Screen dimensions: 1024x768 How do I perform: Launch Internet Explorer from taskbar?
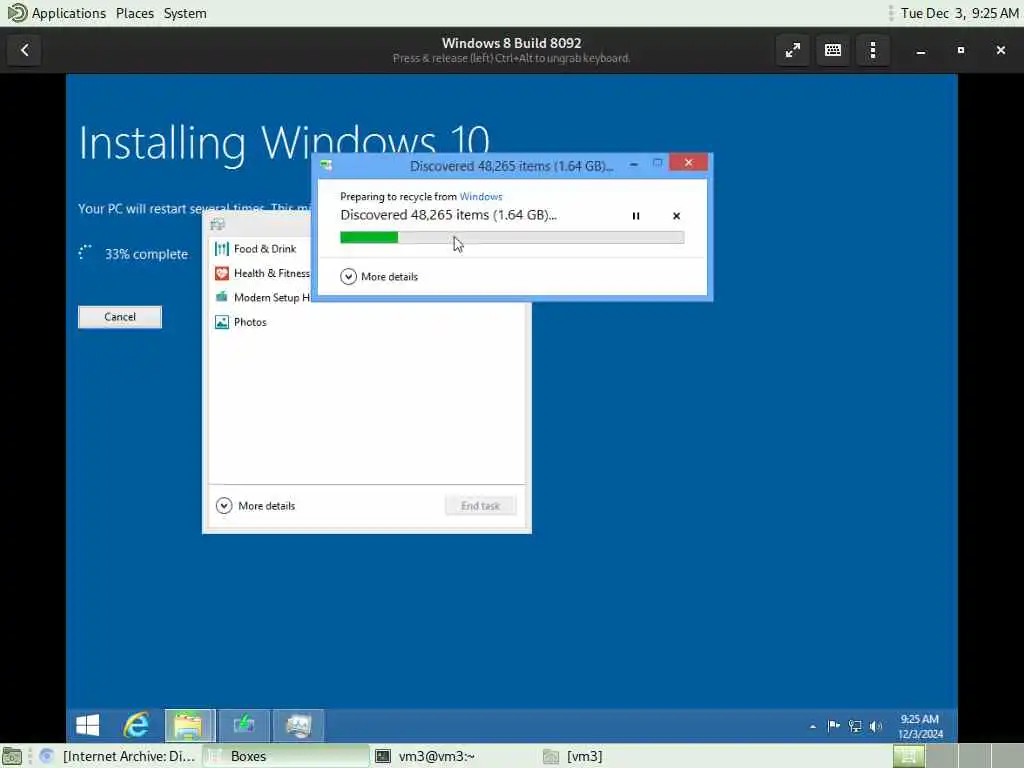point(136,725)
